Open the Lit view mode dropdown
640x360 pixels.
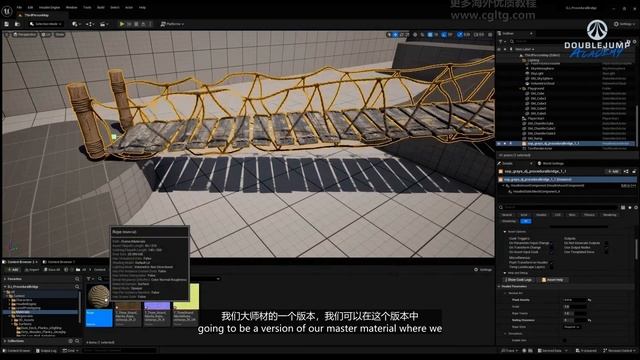[x=46, y=35]
